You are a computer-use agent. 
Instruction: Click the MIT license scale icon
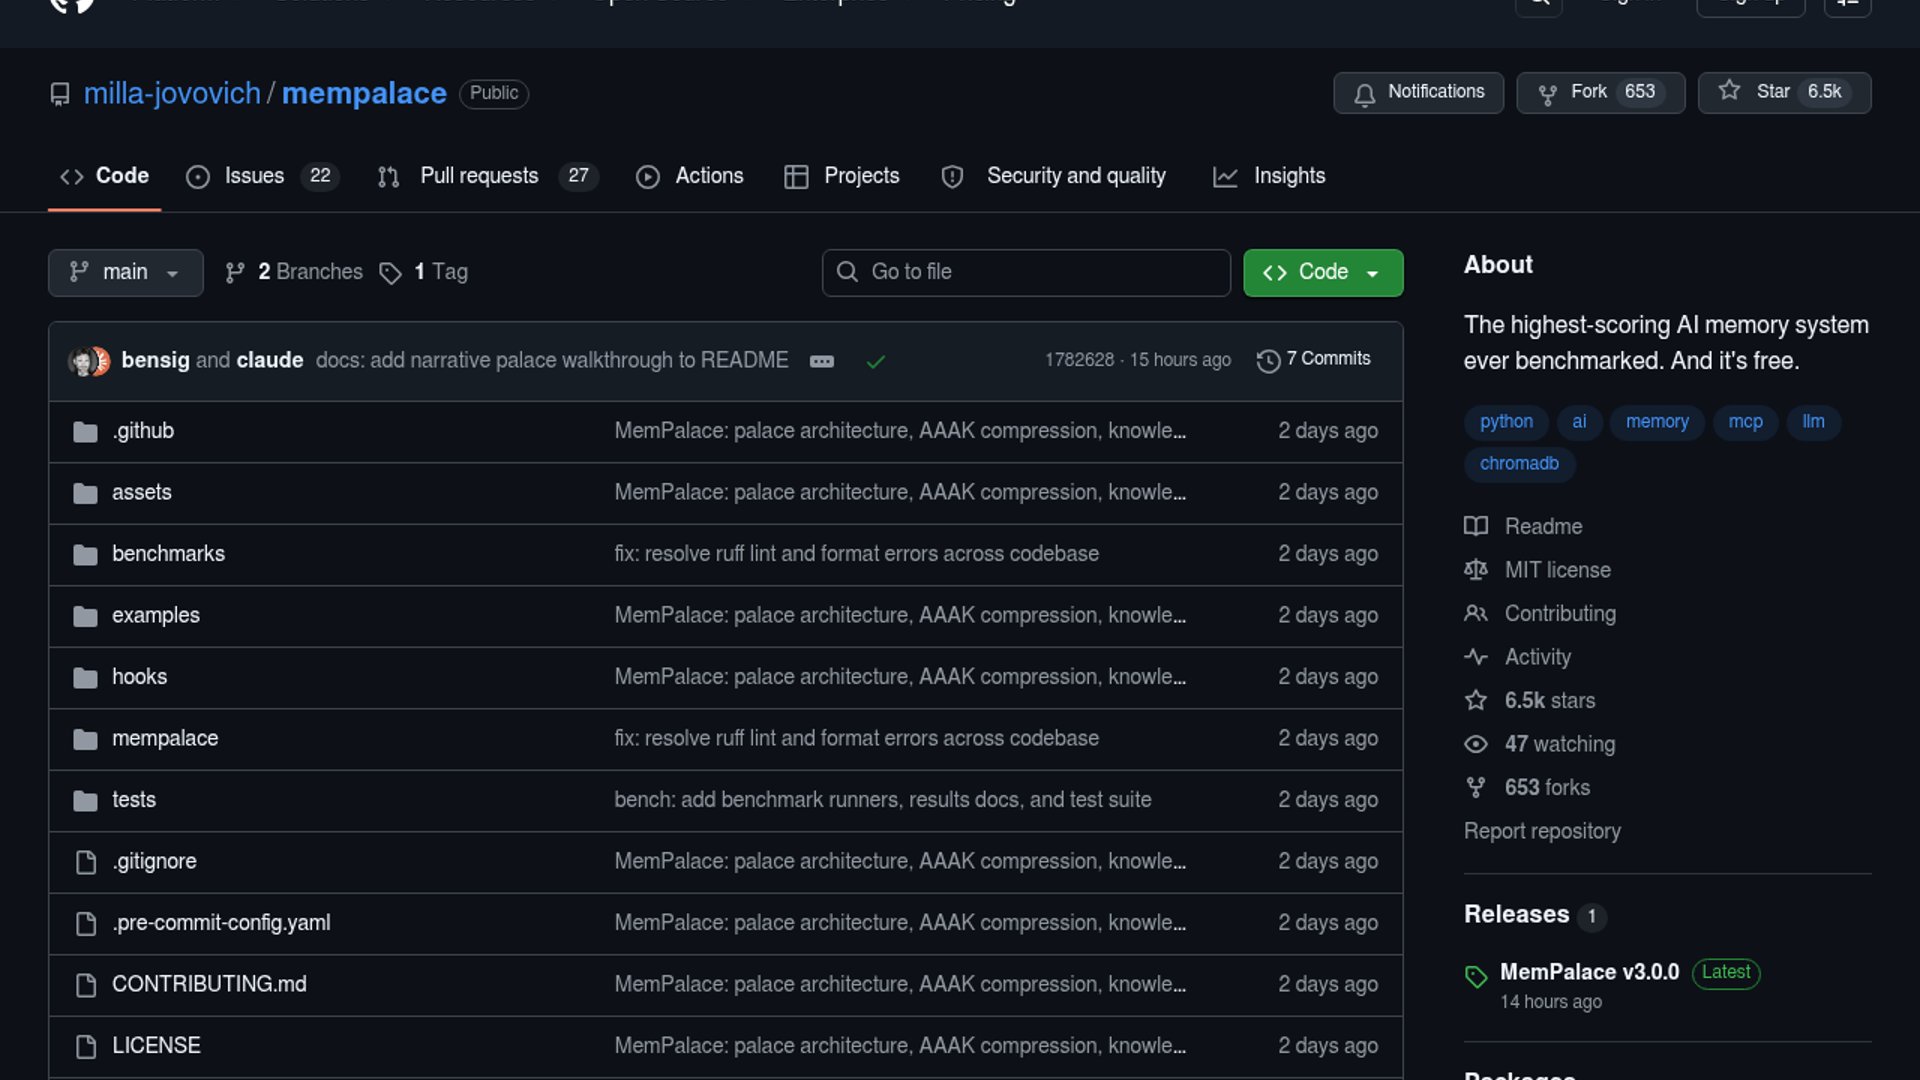click(1476, 570)
